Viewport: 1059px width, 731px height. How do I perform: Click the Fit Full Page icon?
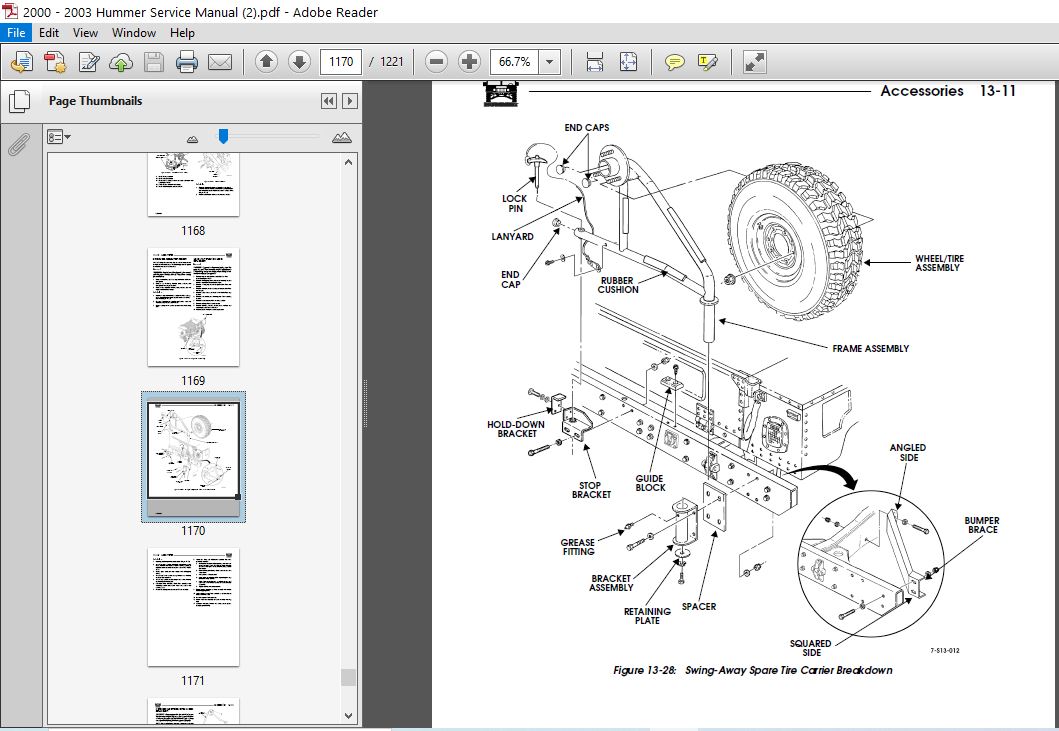click(x=628, y=62)
